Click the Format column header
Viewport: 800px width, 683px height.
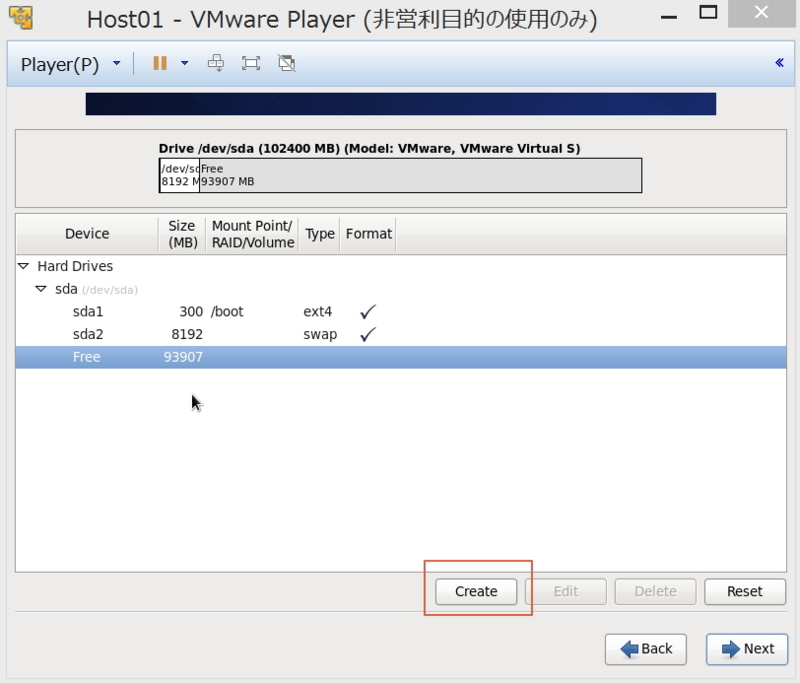368,234
